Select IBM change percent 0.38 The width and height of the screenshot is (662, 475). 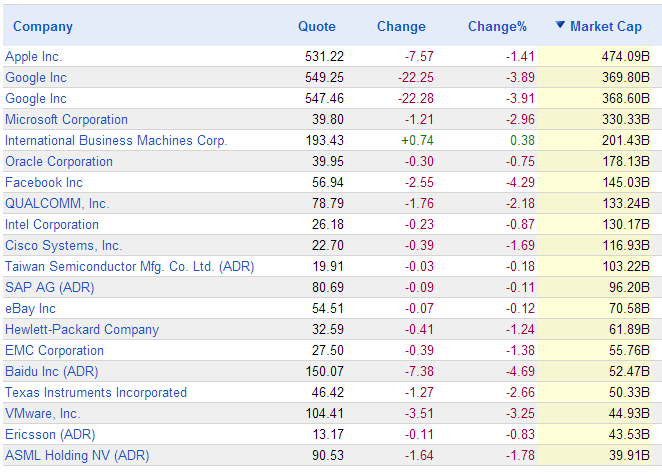click(522, 141)
